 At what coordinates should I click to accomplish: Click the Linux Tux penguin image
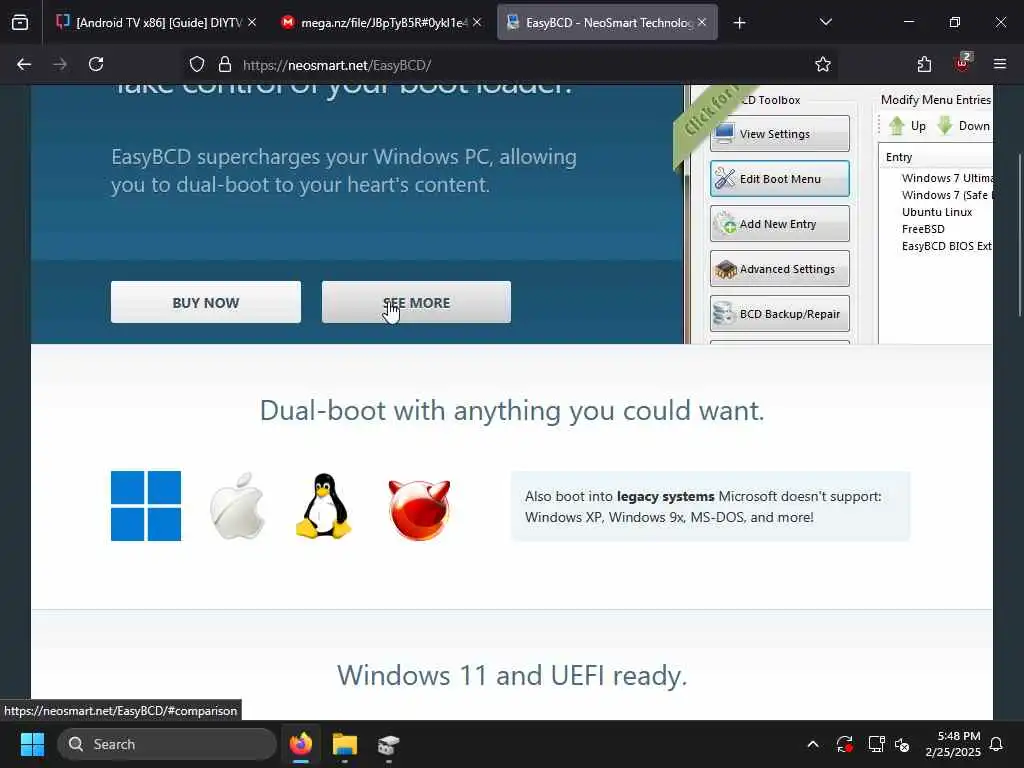tap(324, 506)
